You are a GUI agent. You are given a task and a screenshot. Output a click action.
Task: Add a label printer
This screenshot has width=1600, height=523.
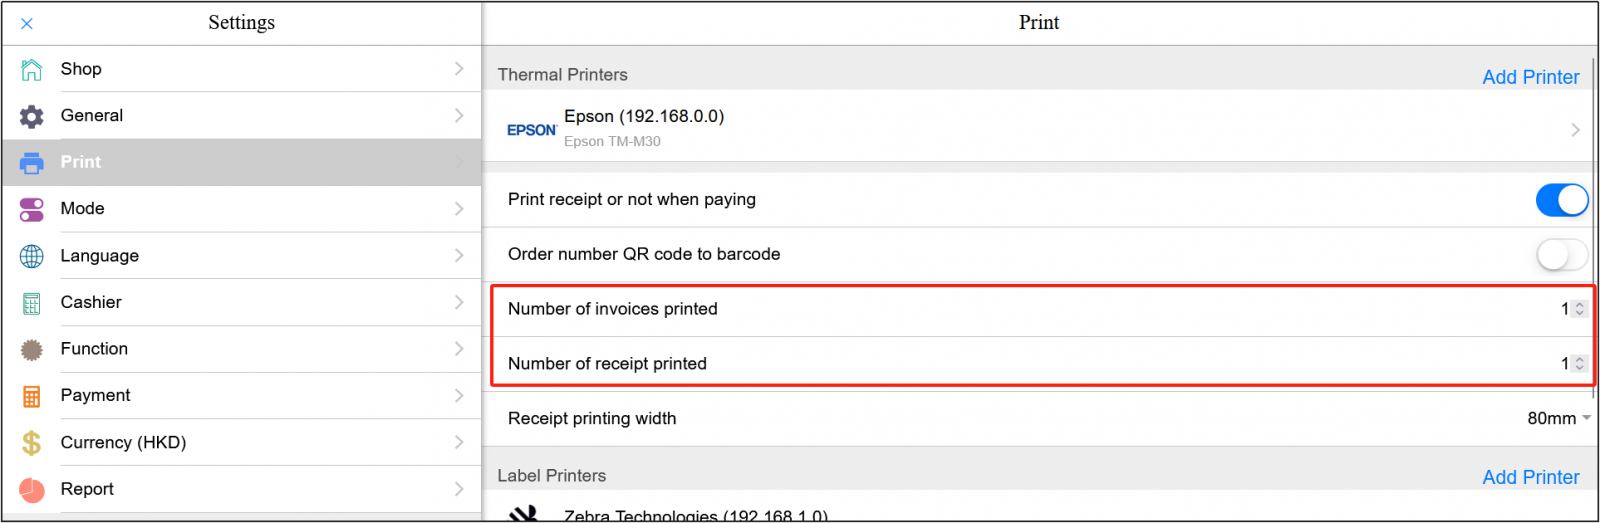1530,477
